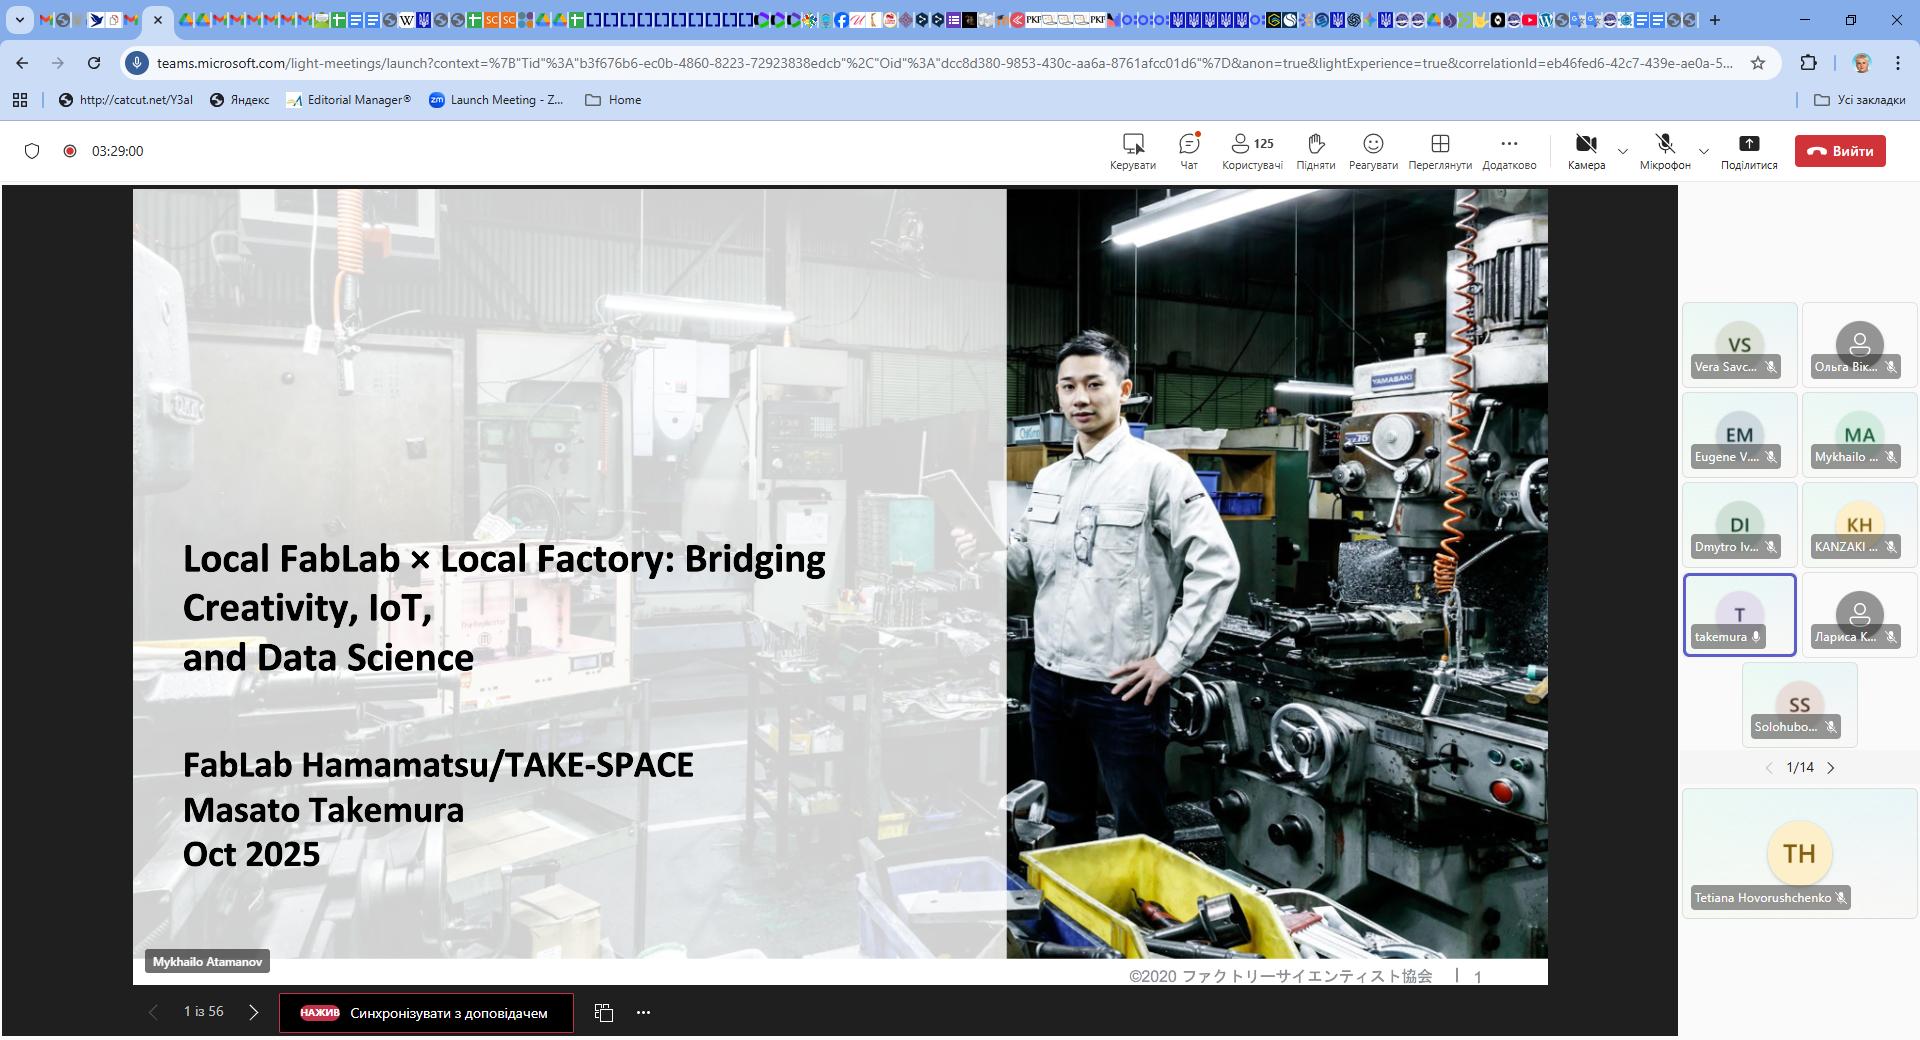1920x1040 pixels.
Task: Open the Editorial Manager bookmark
Action: coord(348,100)
